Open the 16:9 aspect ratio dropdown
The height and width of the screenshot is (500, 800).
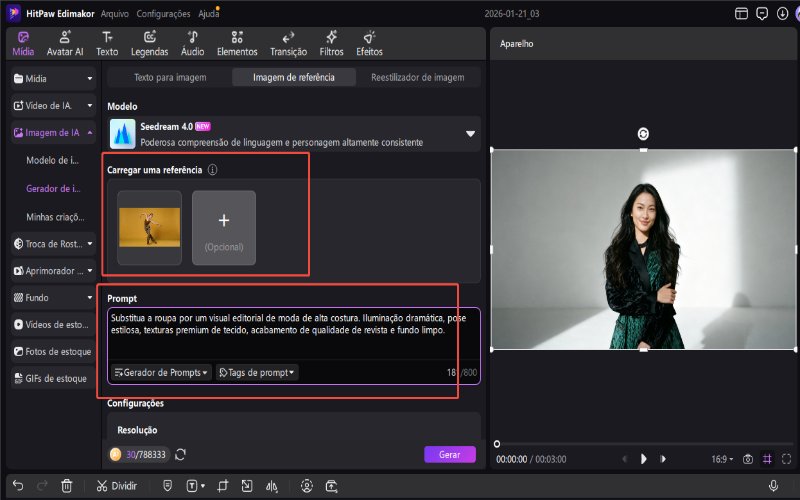point(722,459)
